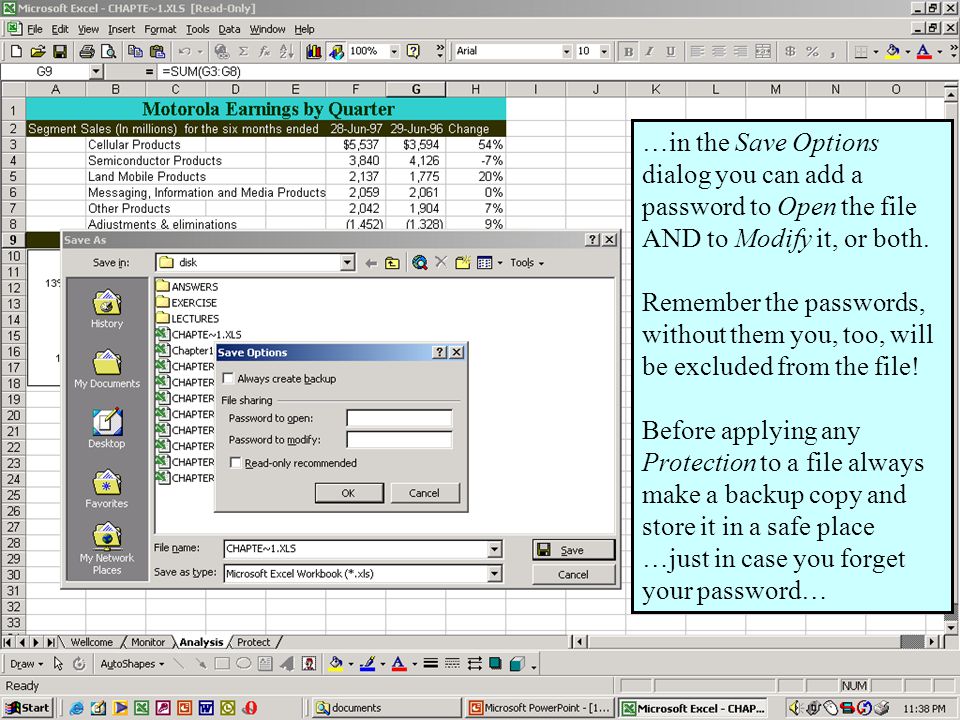Click the Password to open field
The height and width of the screenshot is (720, 960).
(399, 418)
